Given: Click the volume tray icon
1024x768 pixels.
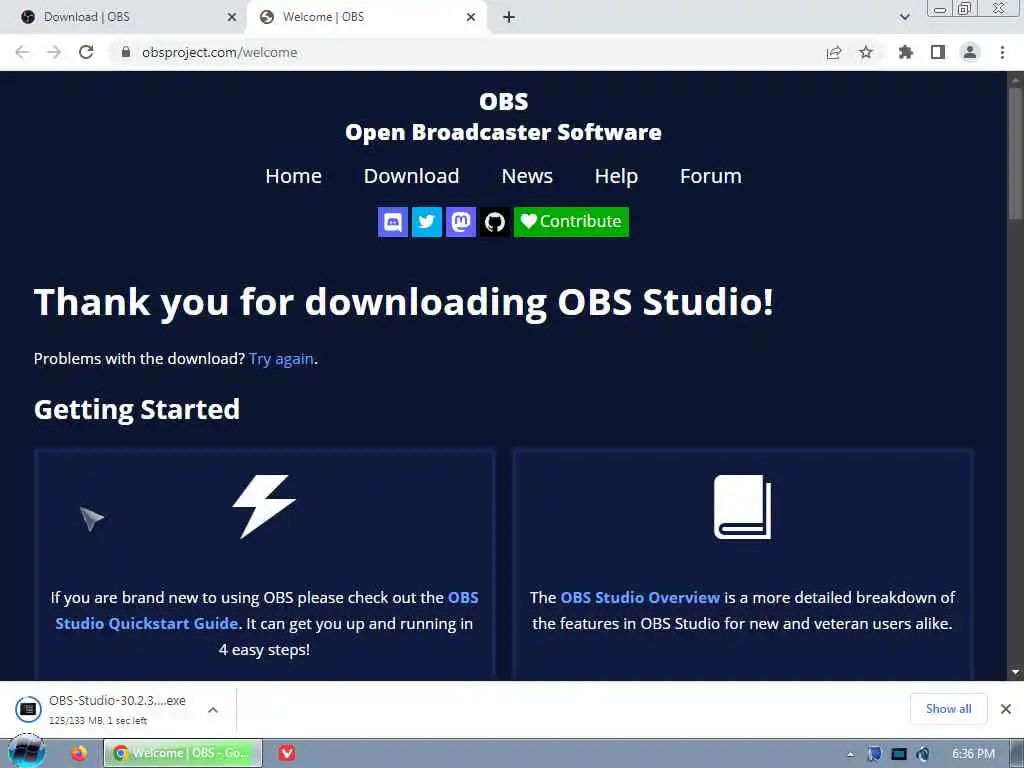Looking at the screenshot, I should coord(923,754).
